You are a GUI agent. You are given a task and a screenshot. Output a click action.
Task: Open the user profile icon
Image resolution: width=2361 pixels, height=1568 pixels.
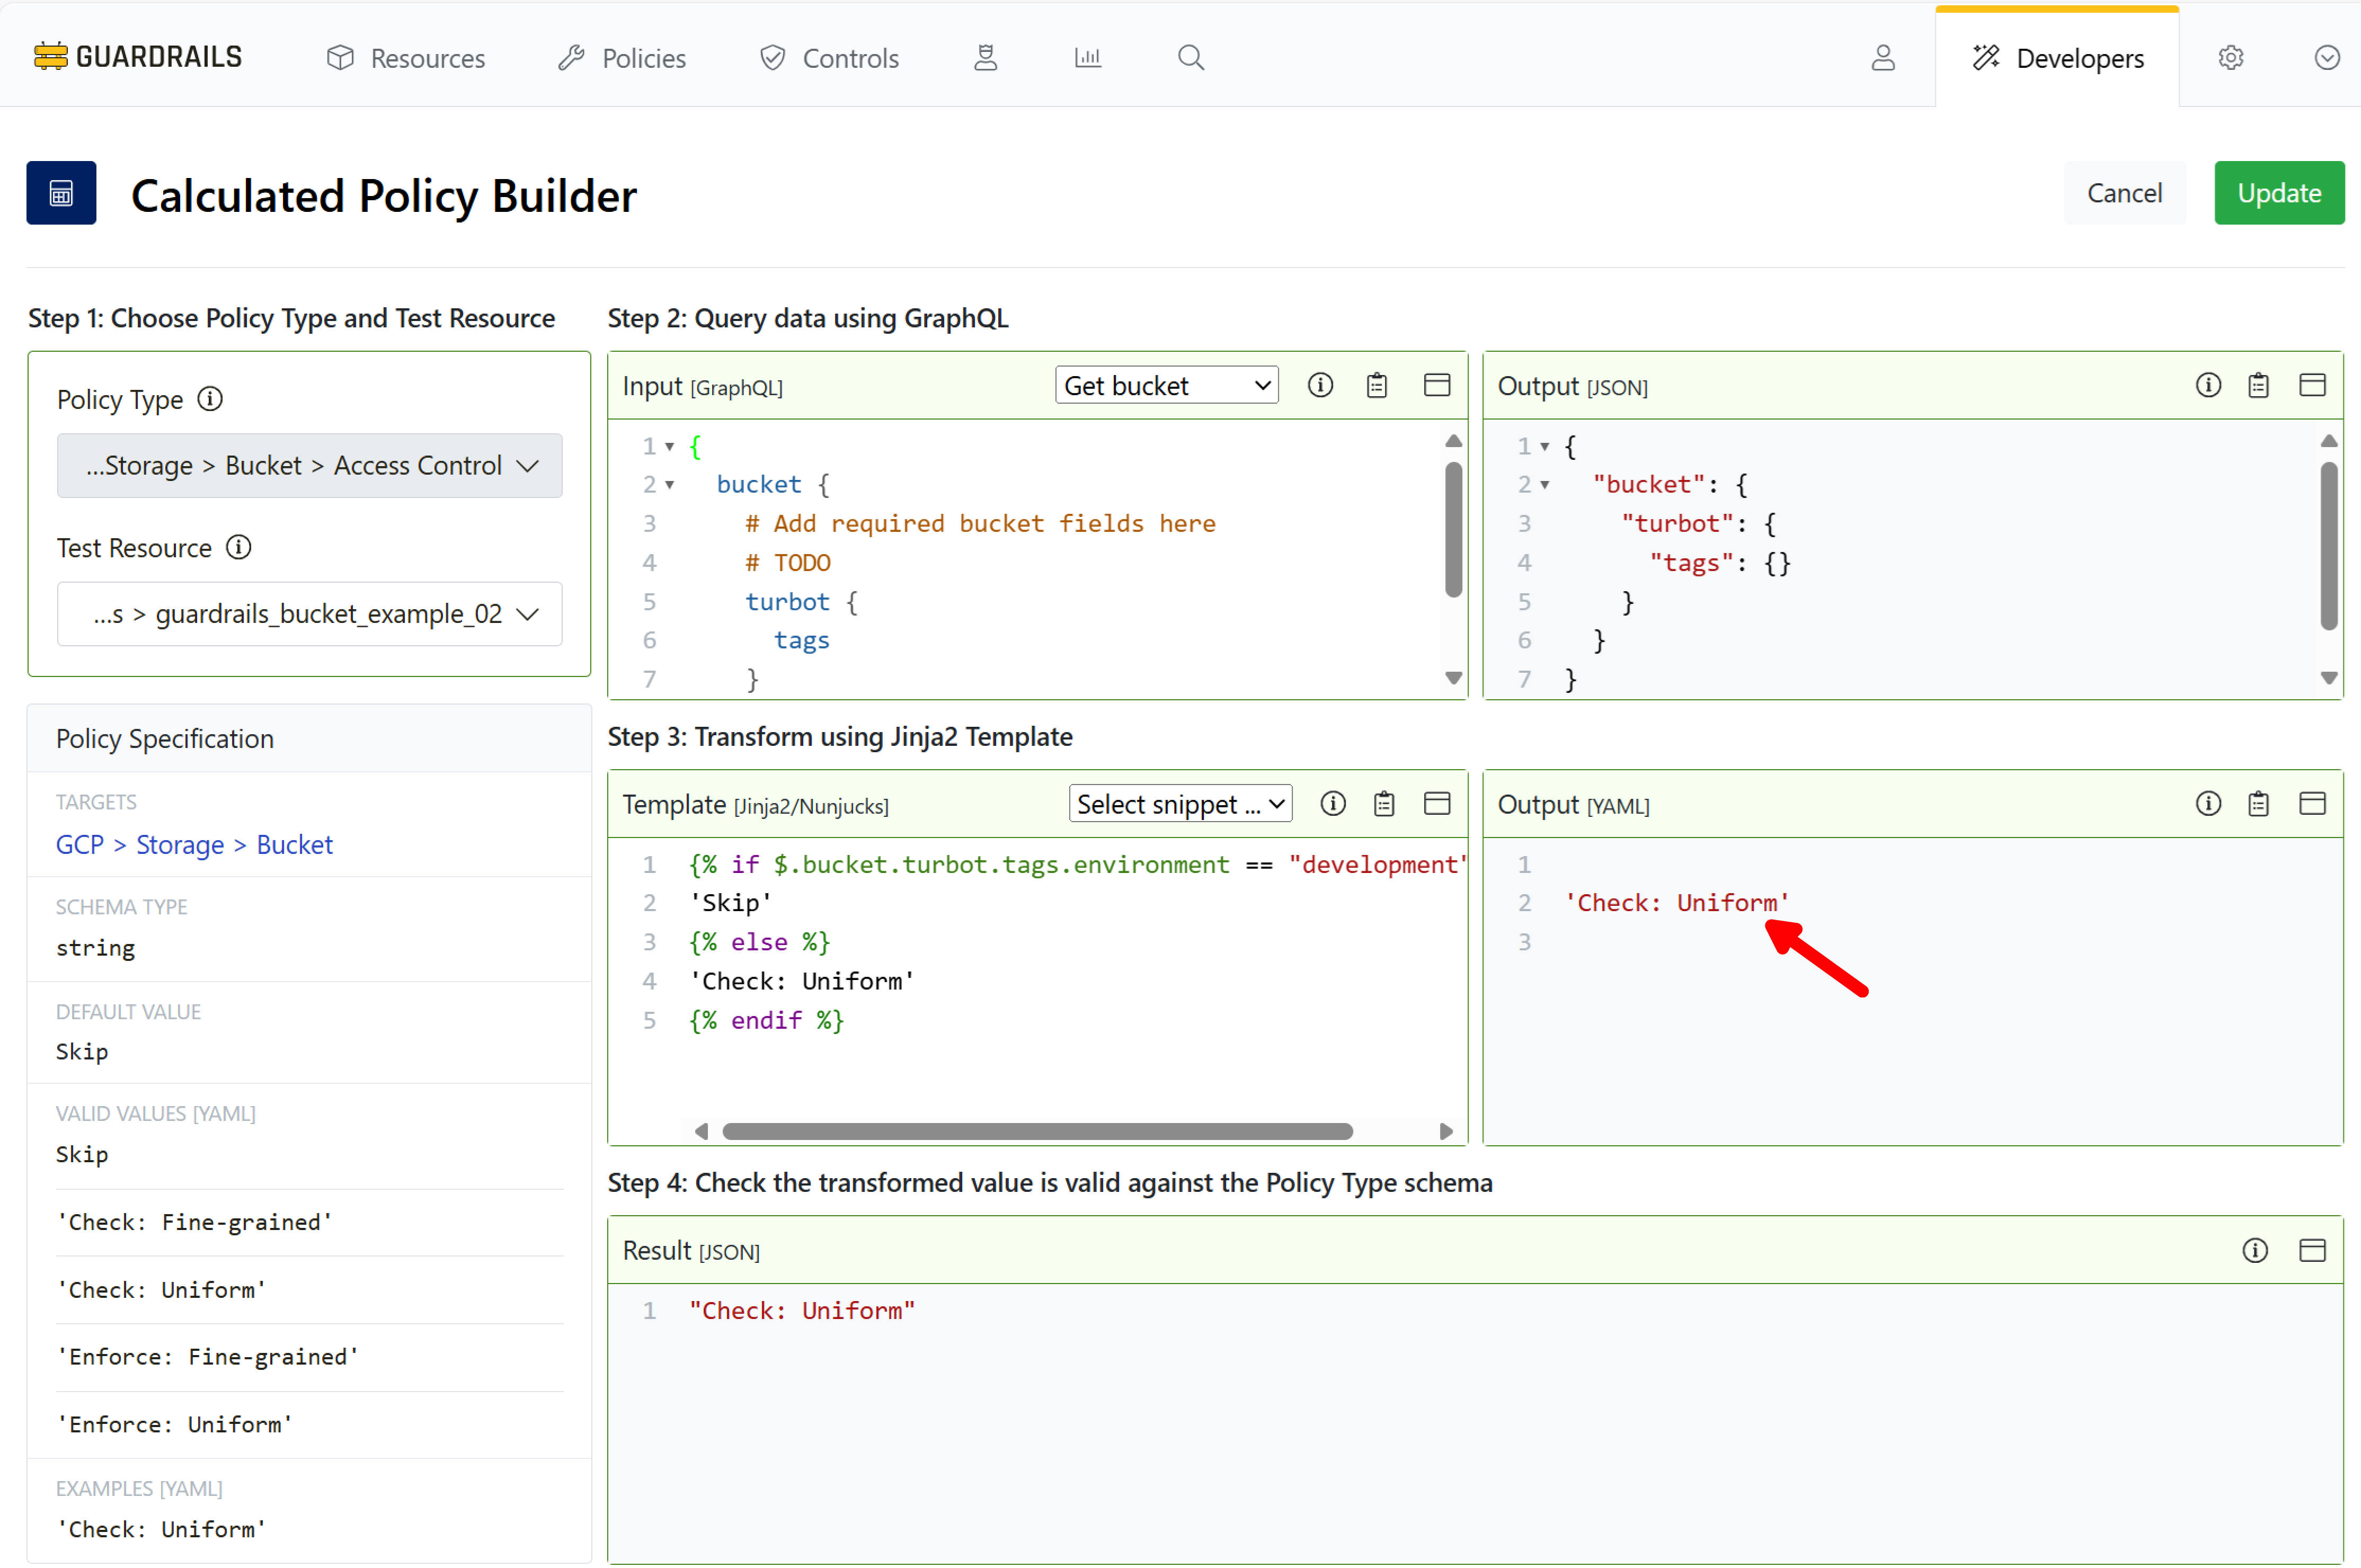(x=1883, y=58)
